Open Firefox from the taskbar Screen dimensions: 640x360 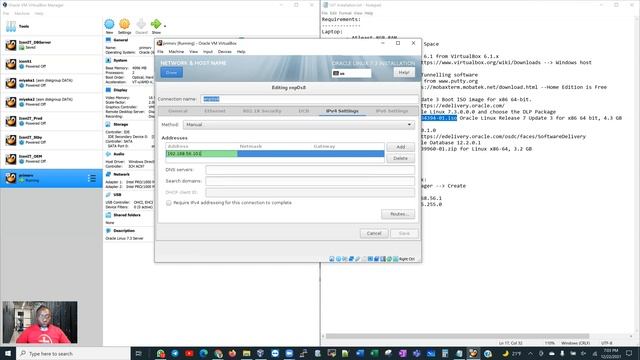(232, 353)
